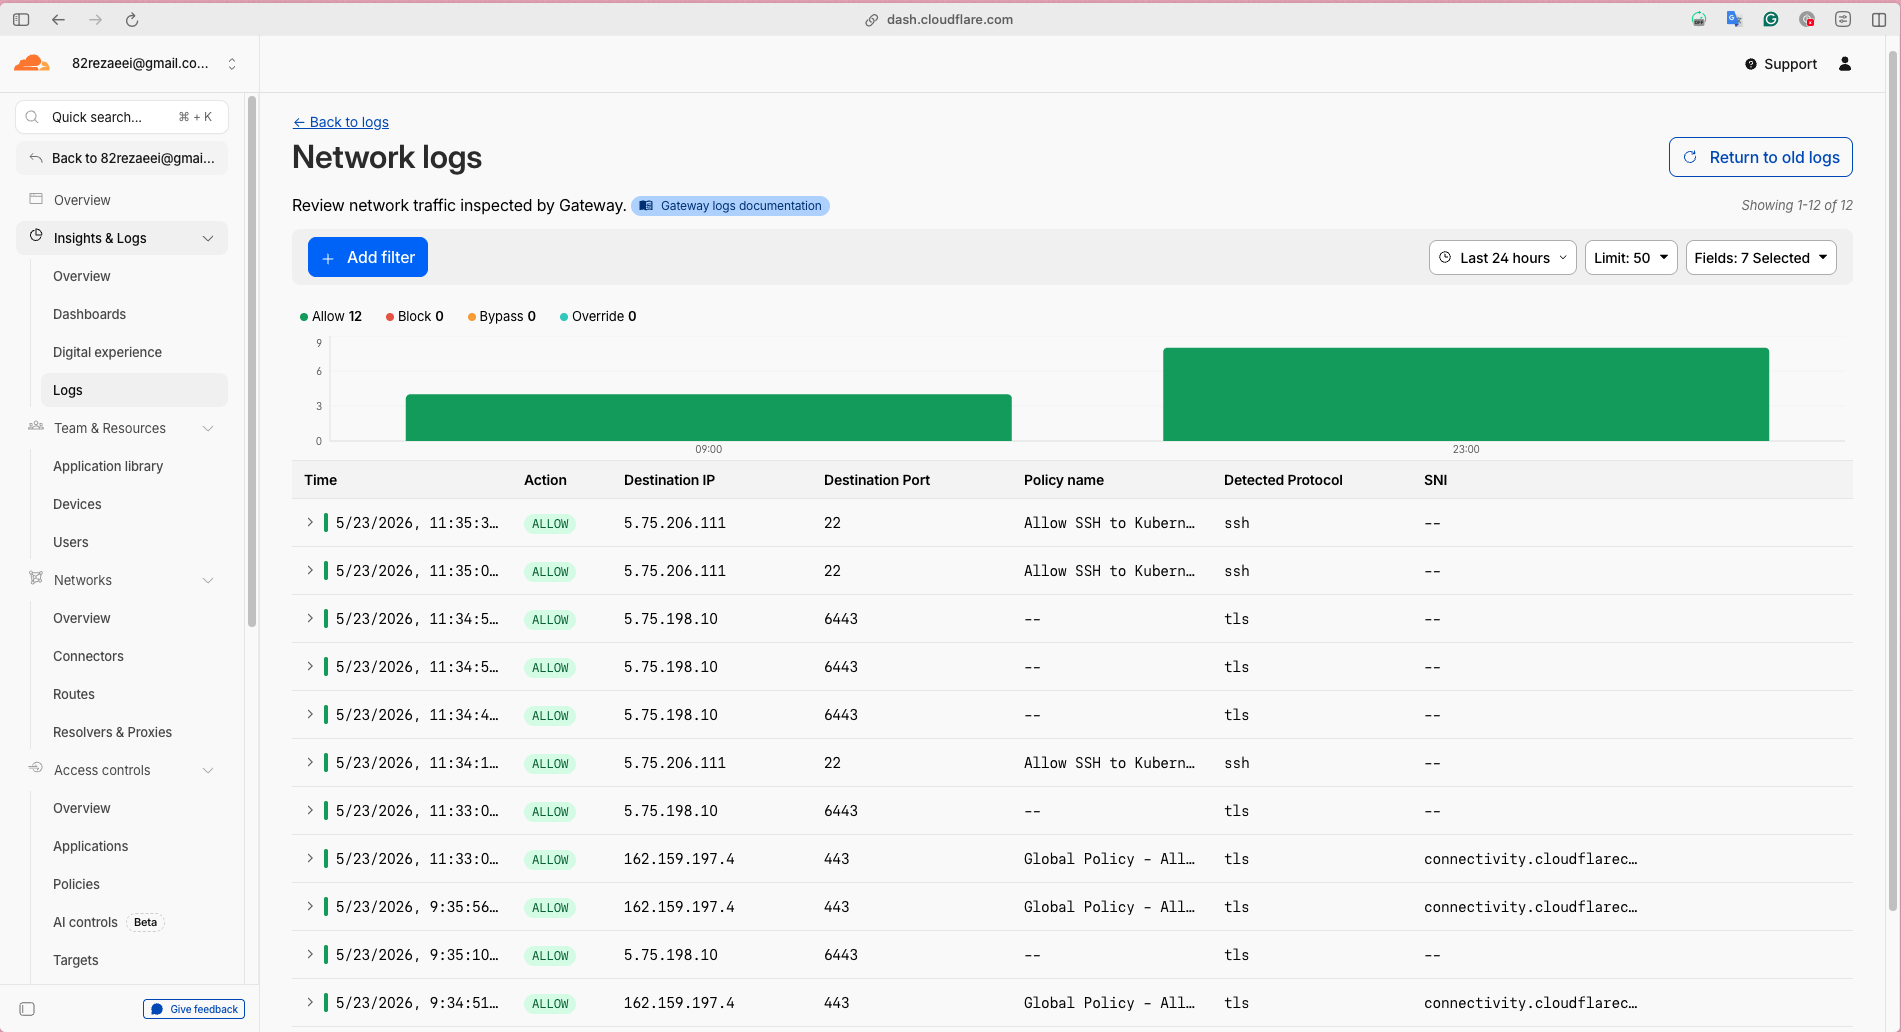
Task: Open account switcher next to email
Action: coord(232,64)
